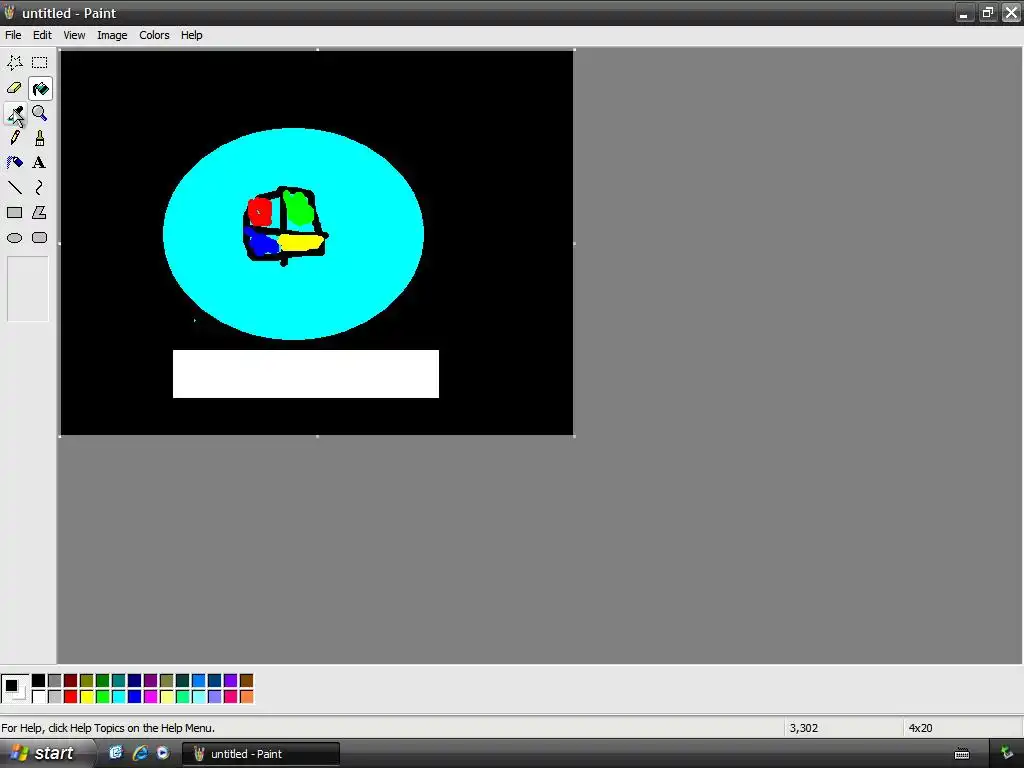Viewport: 1024px width, 768px height.
Task: Pick the dark purple color swatch
Action: point(151,681)
